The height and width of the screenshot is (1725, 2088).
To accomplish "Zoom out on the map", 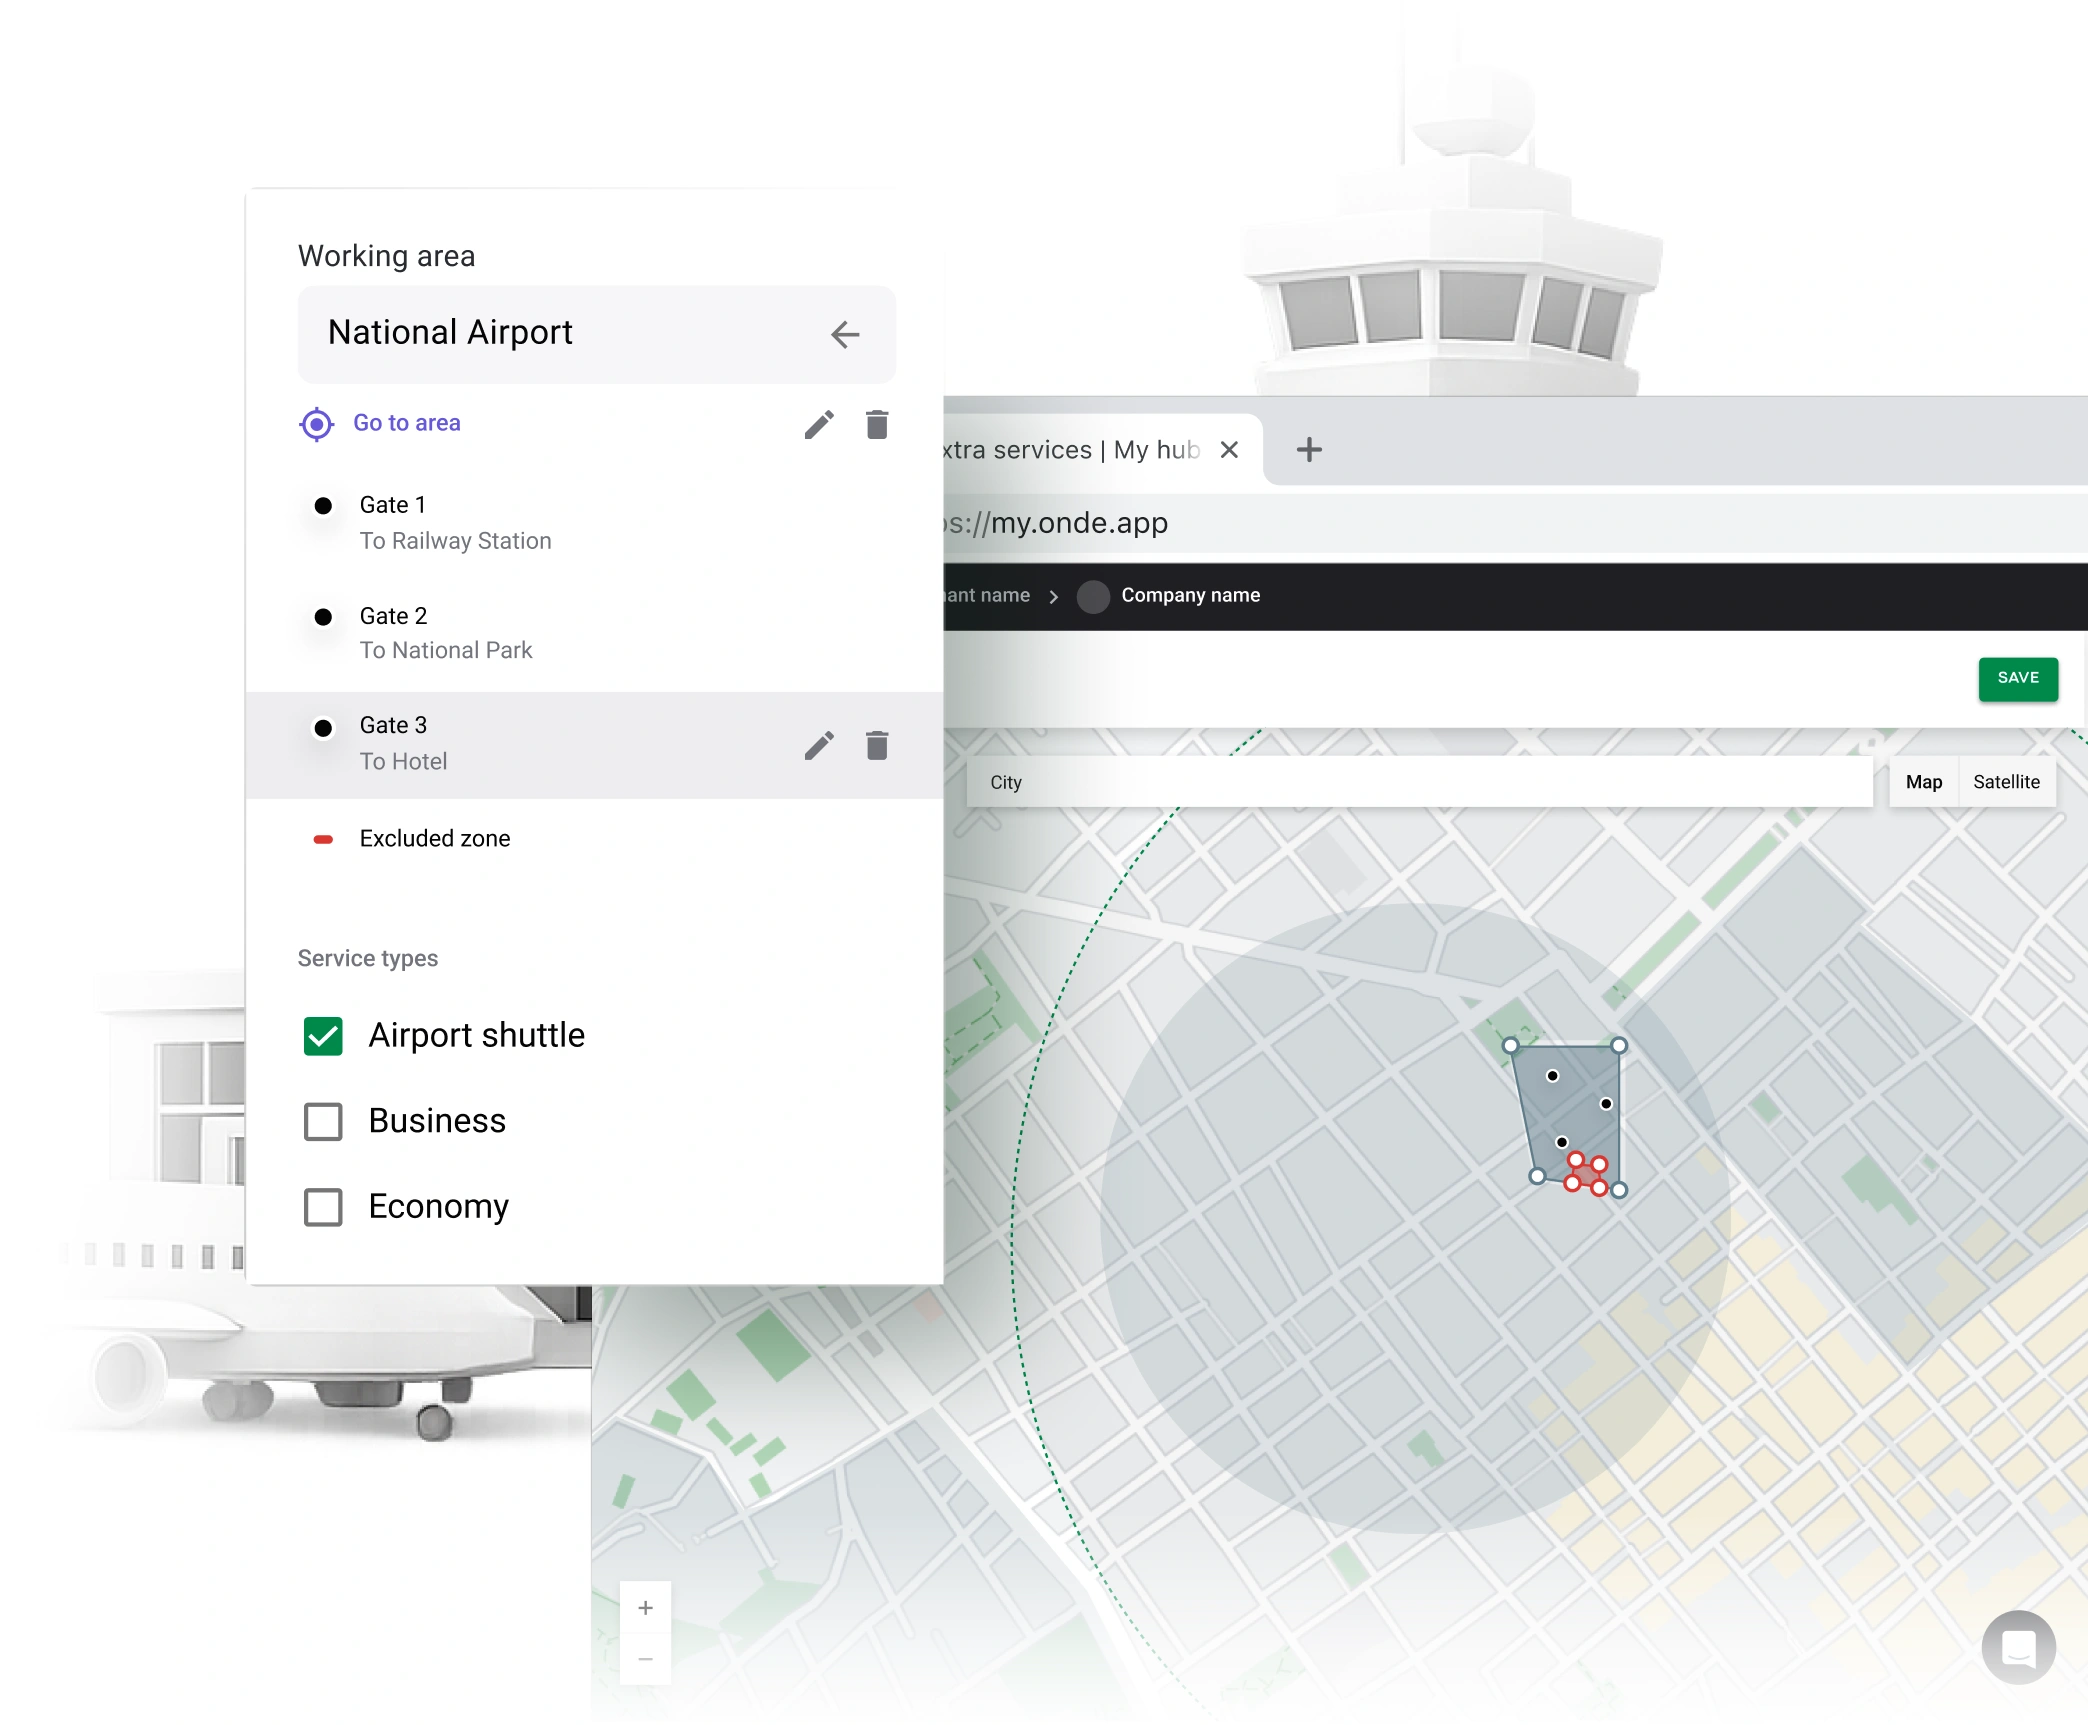I will click(x=645, y=1660).
